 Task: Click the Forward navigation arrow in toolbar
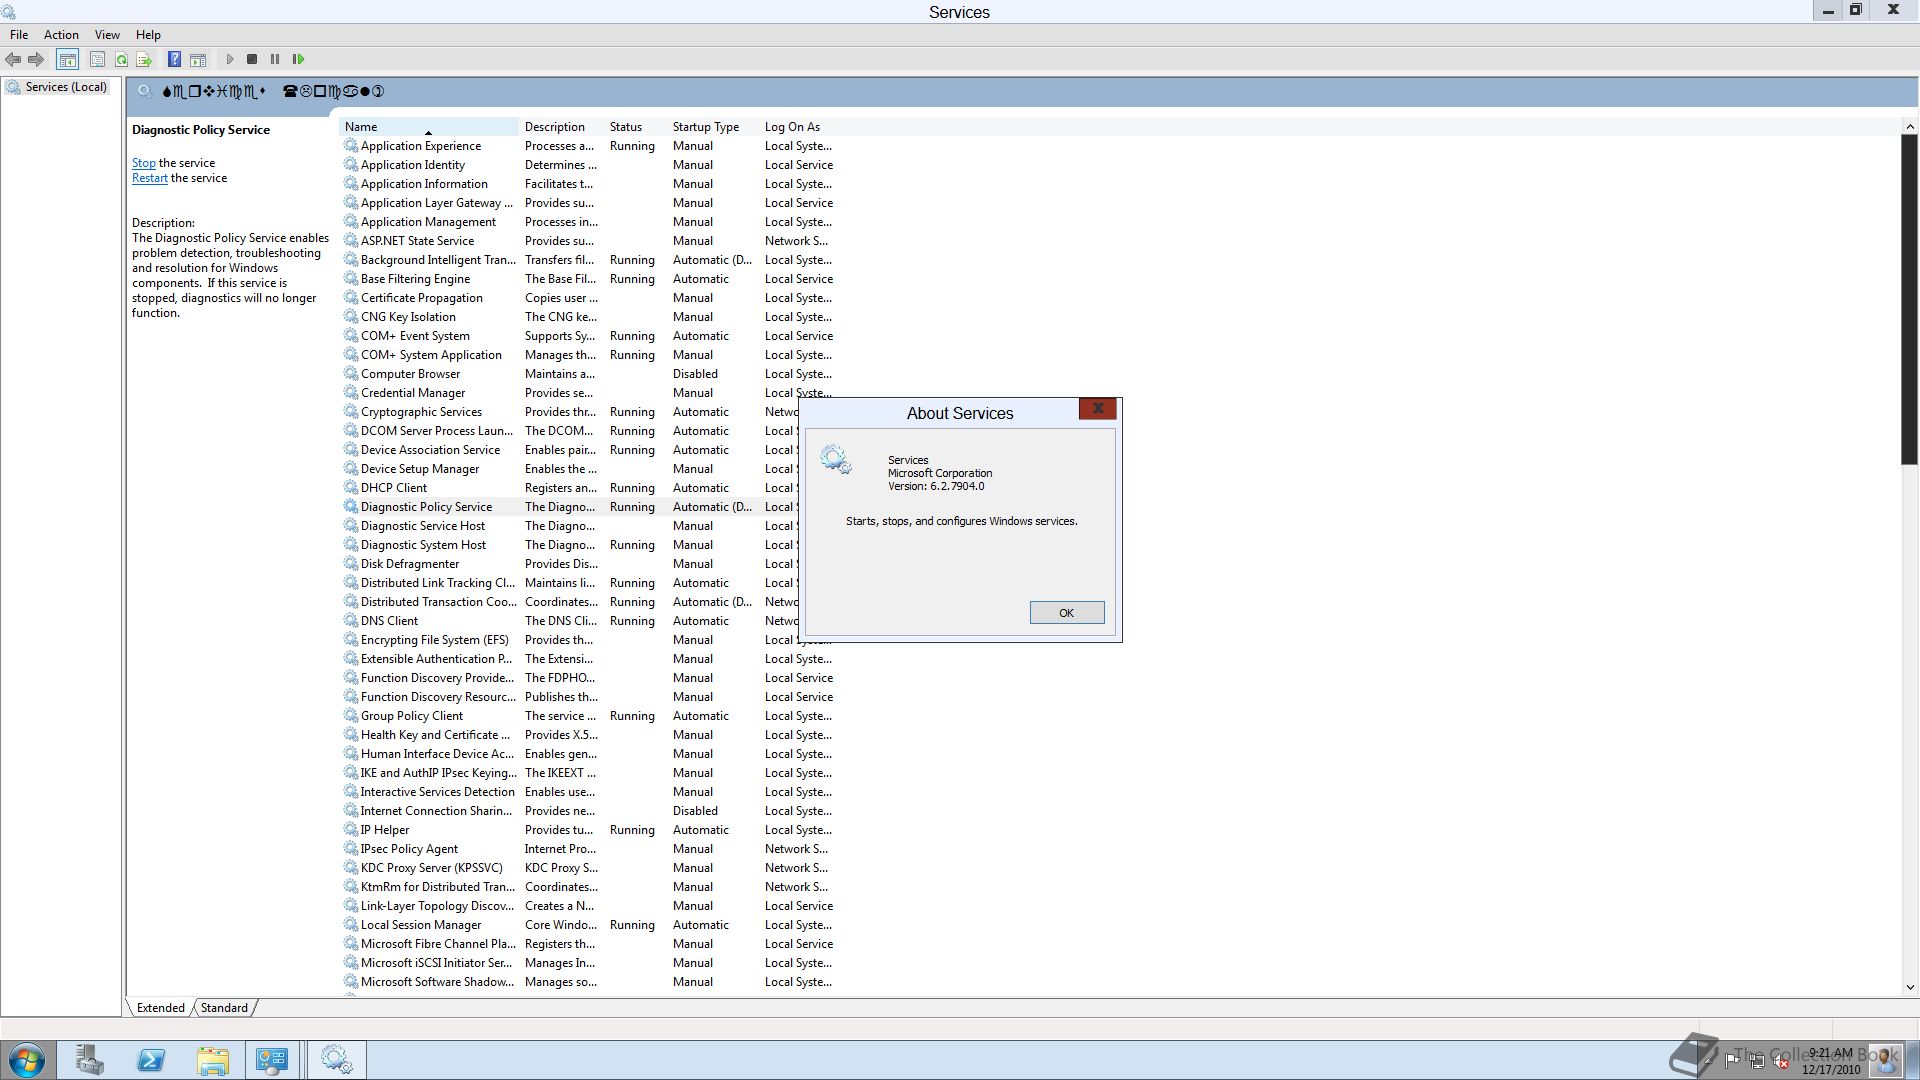36,60
